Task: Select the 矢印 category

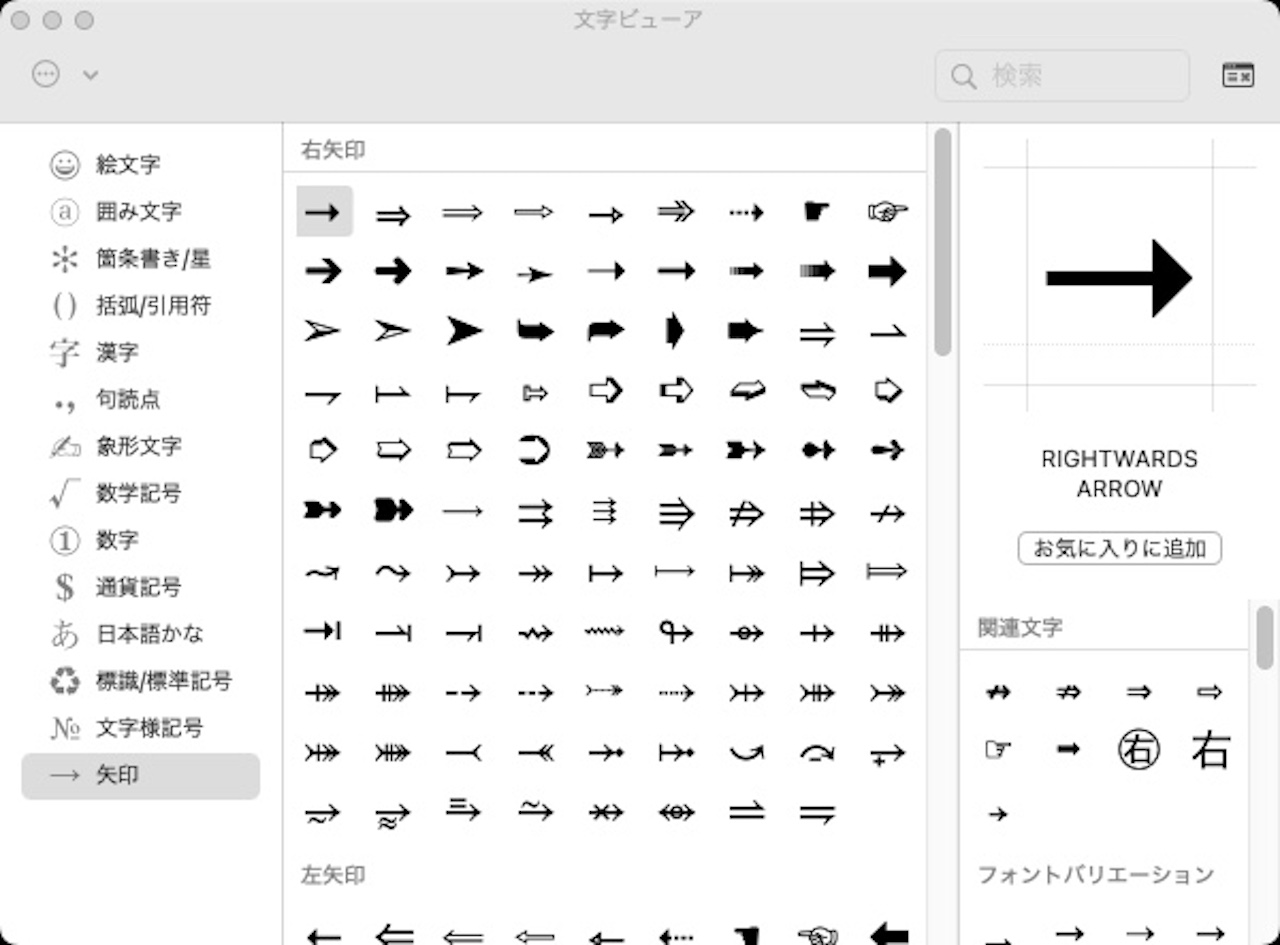Action: [140, 775]
